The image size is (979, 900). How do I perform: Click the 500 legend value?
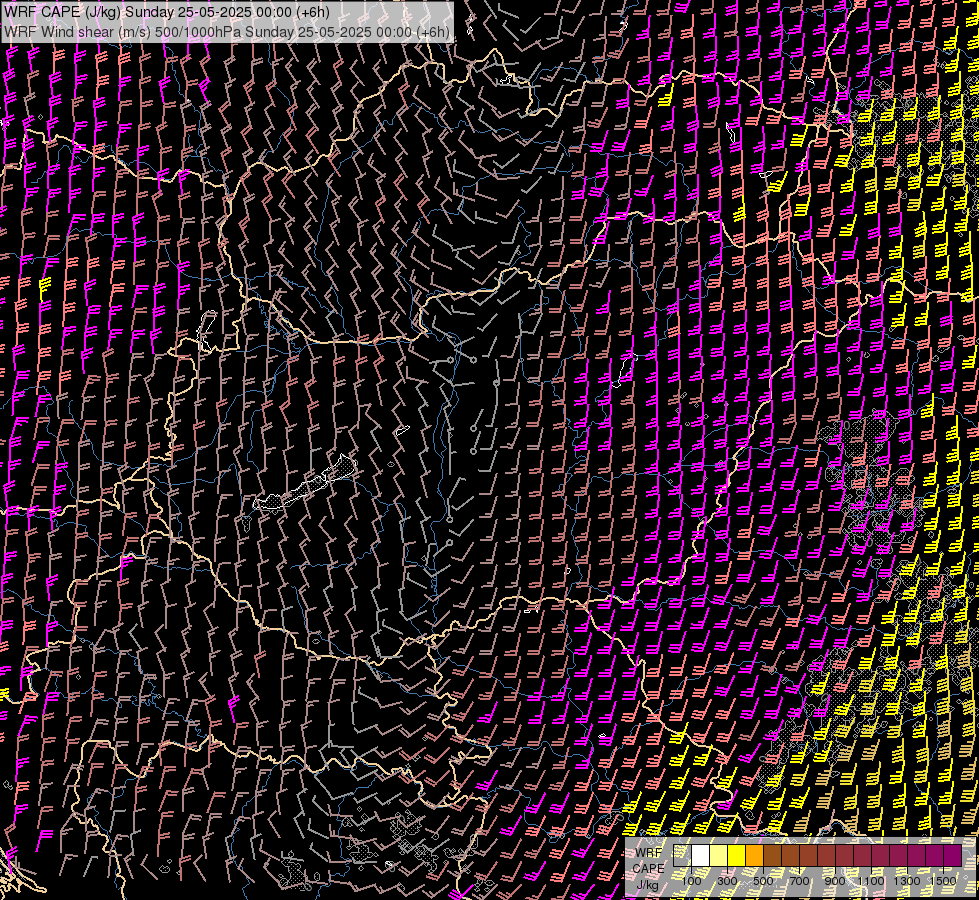[763, 881]
